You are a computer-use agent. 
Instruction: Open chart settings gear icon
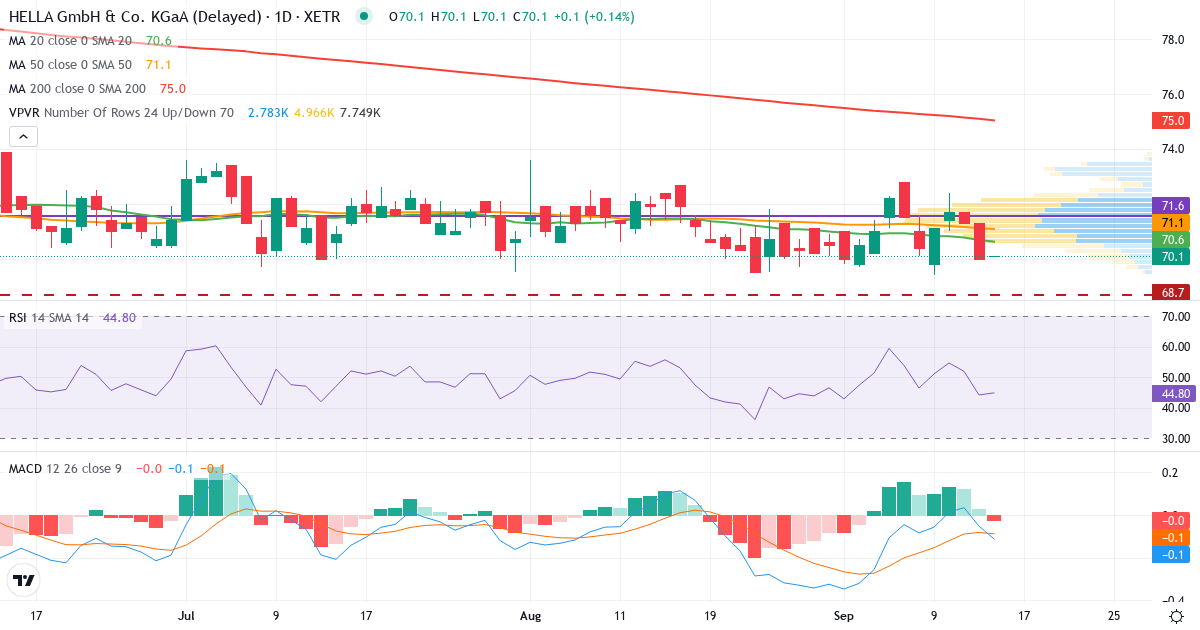1175,614
